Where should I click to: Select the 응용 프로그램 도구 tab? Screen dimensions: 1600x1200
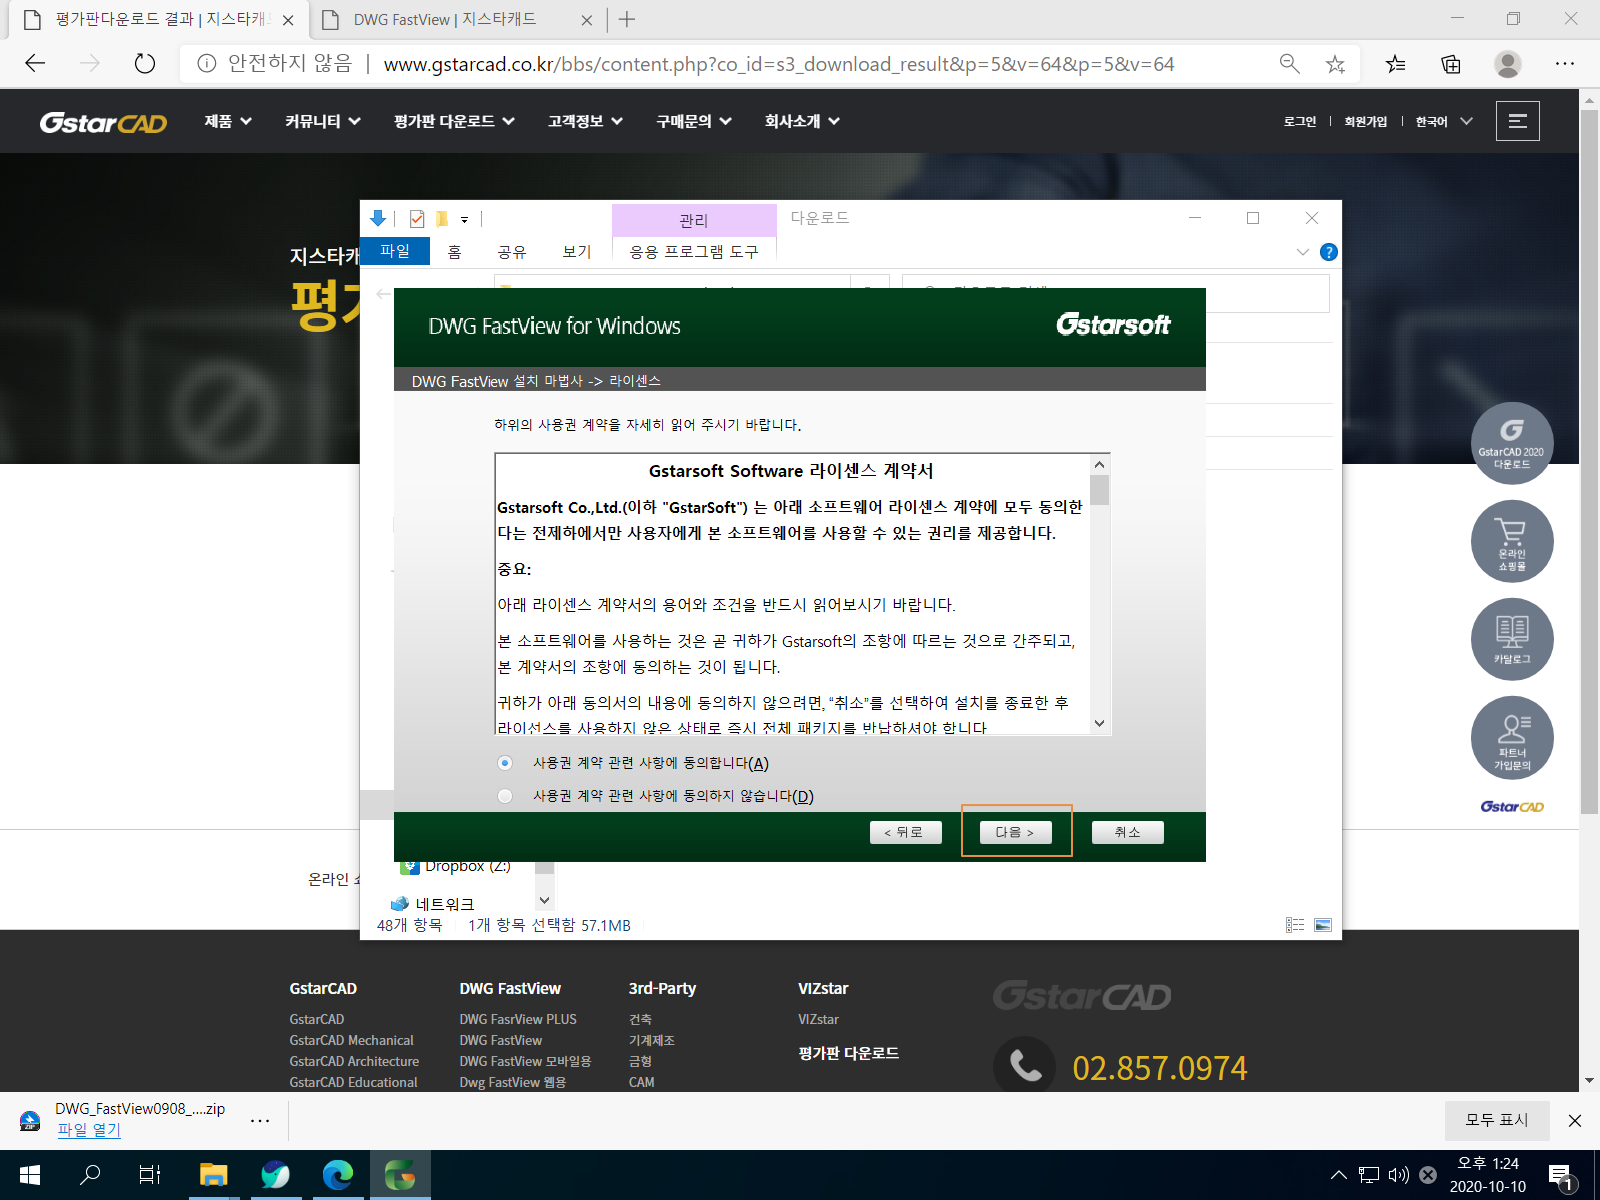[694, 252]
